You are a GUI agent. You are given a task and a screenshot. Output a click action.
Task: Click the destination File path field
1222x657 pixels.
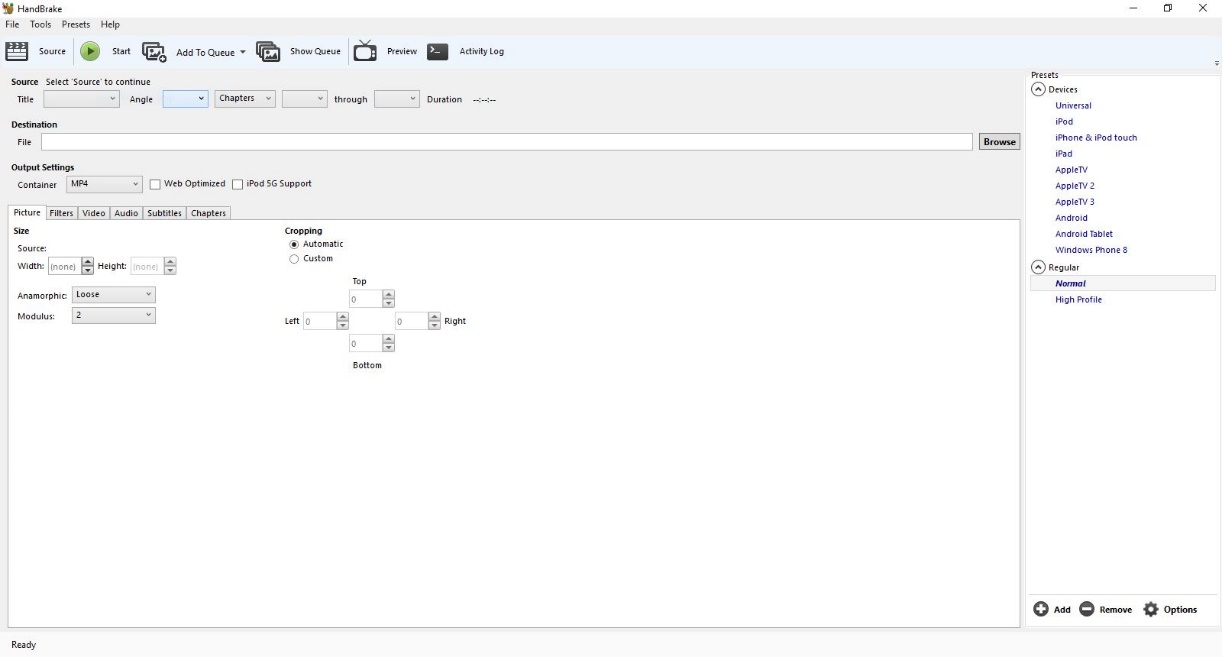tap(506, 142)
